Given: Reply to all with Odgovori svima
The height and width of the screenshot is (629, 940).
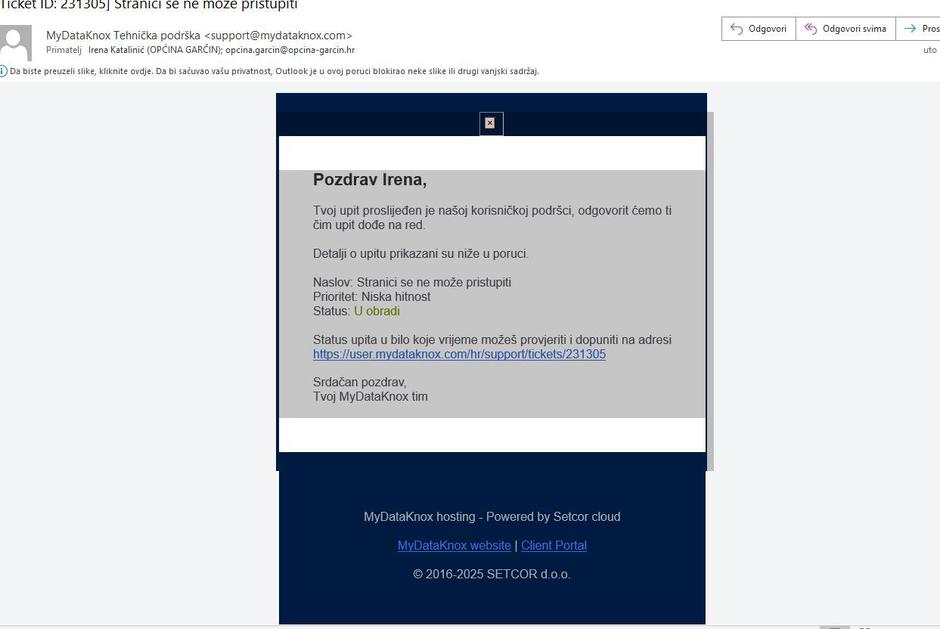Looking at the screenshot, I should pos(845,29).
